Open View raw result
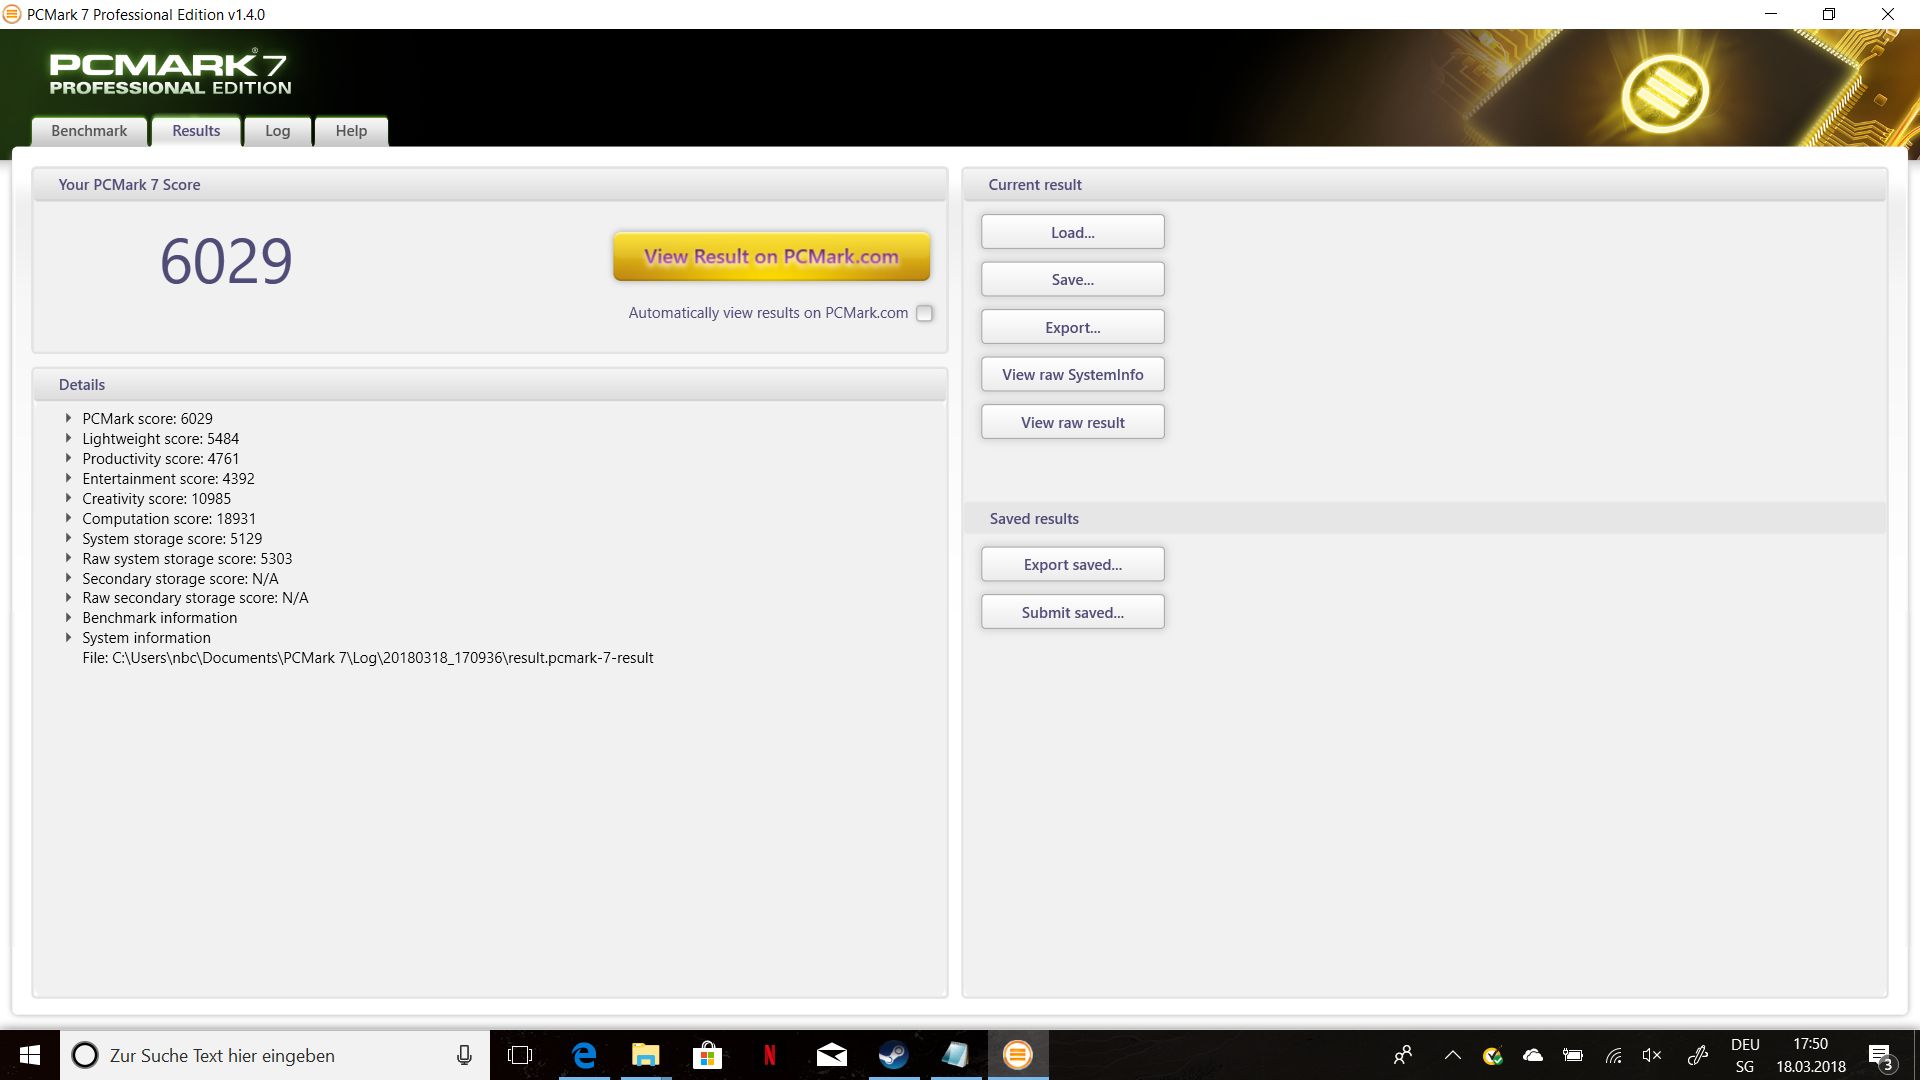Image resolution: width=1920 pixels, height=1080 pixels. (x=1072, y=422)
